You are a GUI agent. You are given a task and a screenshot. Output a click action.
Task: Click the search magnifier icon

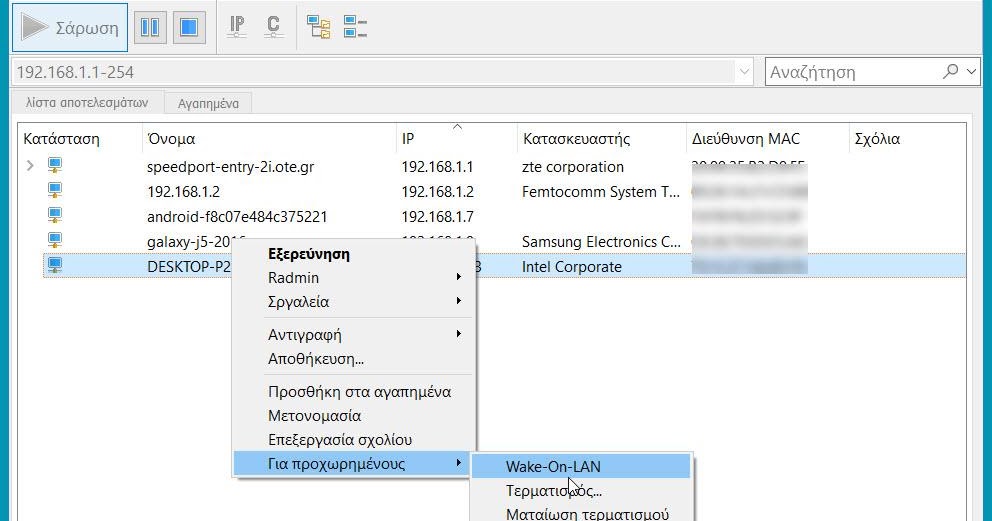[x=950, y=71]
